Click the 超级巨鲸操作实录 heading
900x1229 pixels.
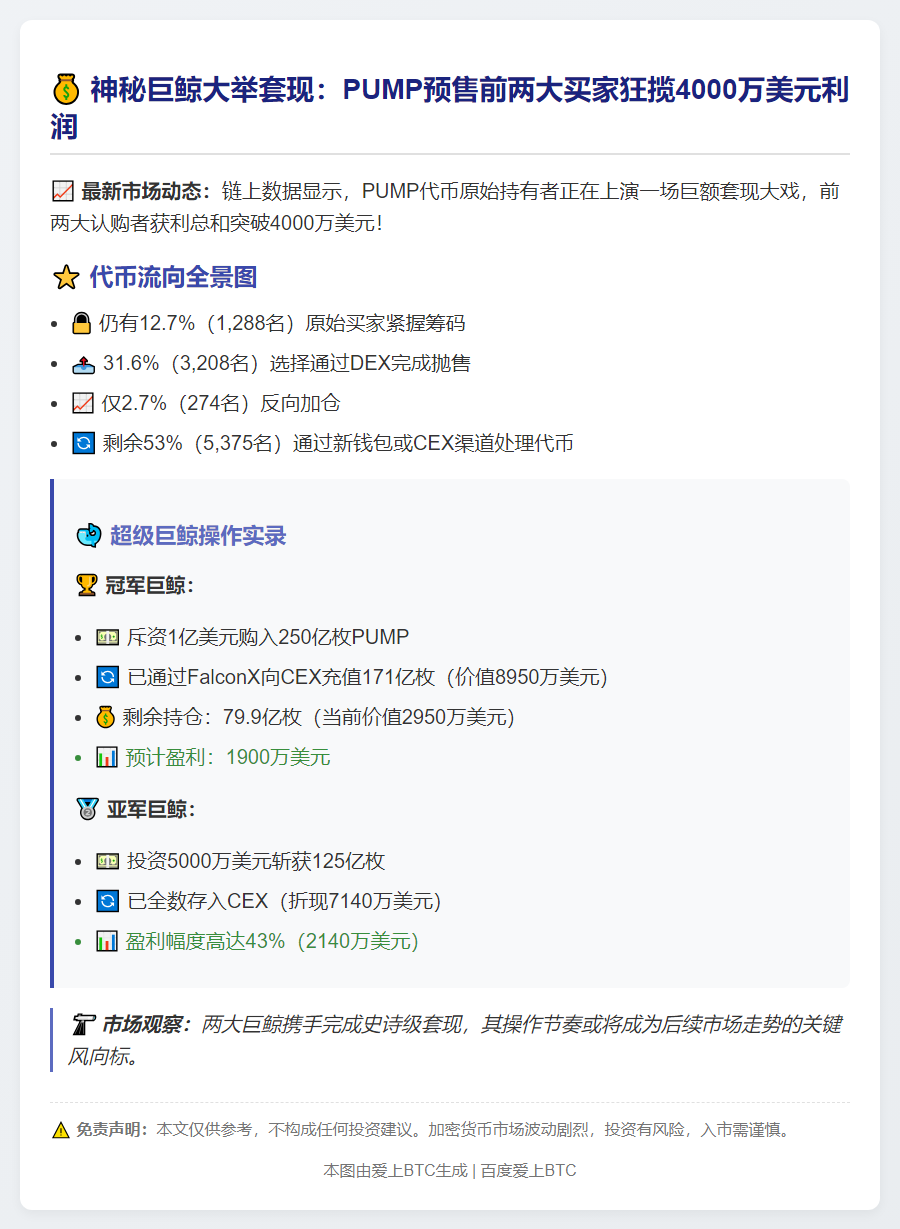[x=198, y=535]
